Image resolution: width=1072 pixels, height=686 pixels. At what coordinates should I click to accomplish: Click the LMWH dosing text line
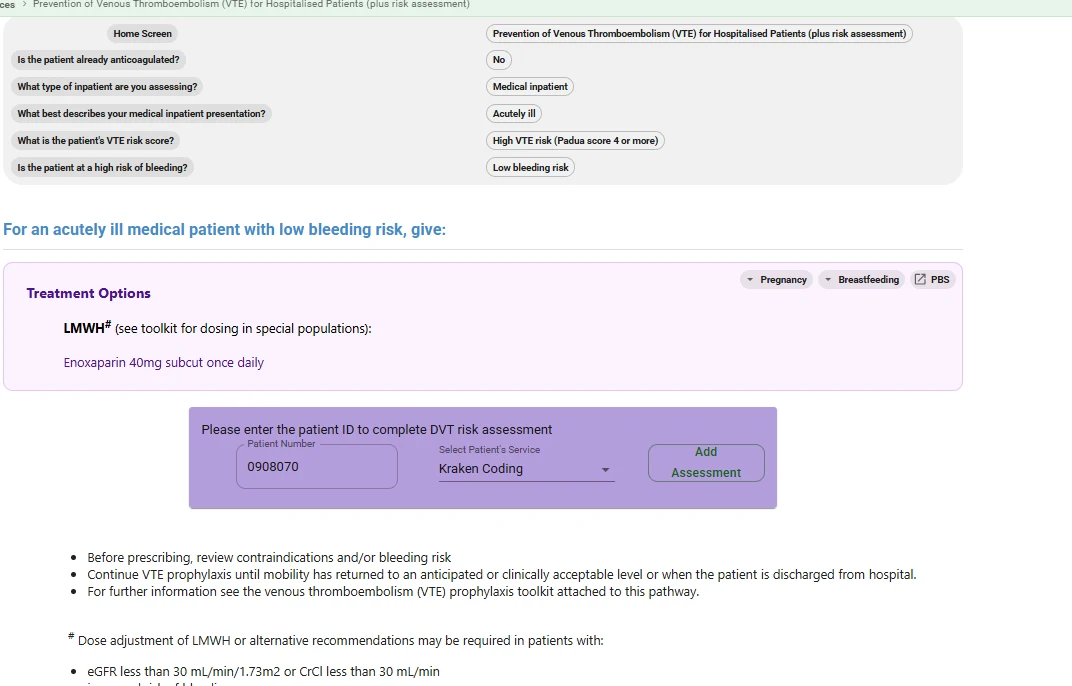(x=217, y=328)
